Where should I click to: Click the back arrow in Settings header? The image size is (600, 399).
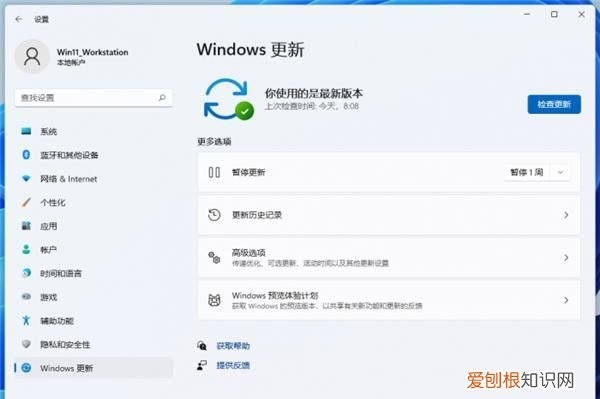click(18, 19)
